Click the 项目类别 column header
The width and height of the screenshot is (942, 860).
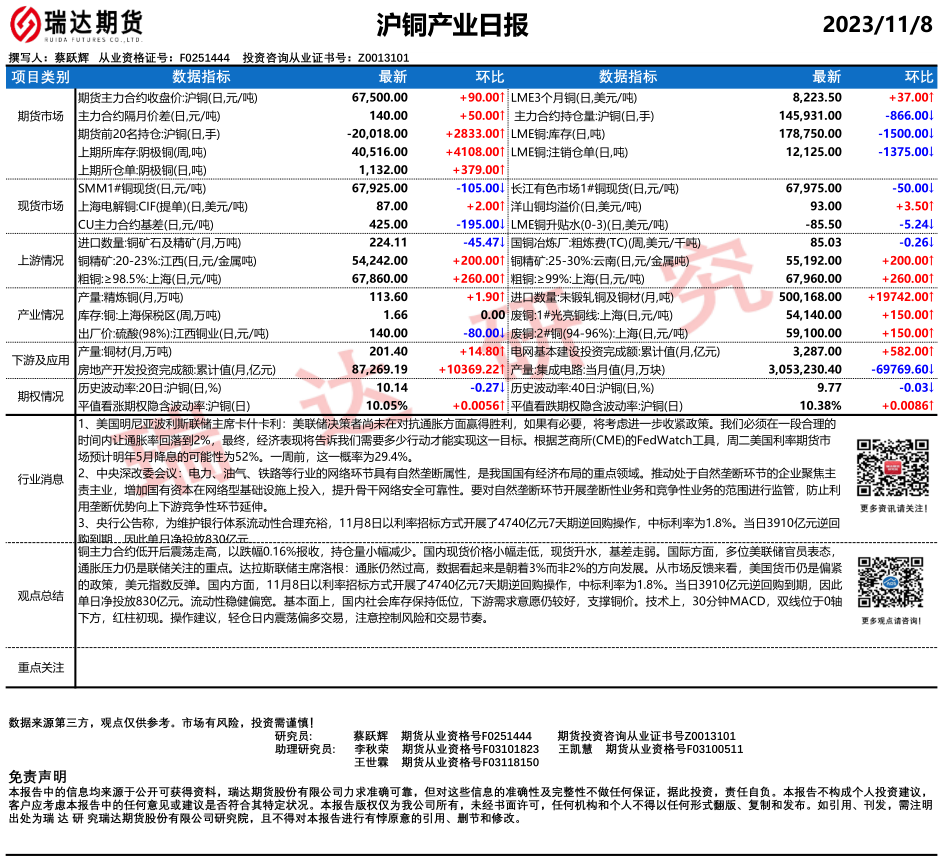point(40,77)
